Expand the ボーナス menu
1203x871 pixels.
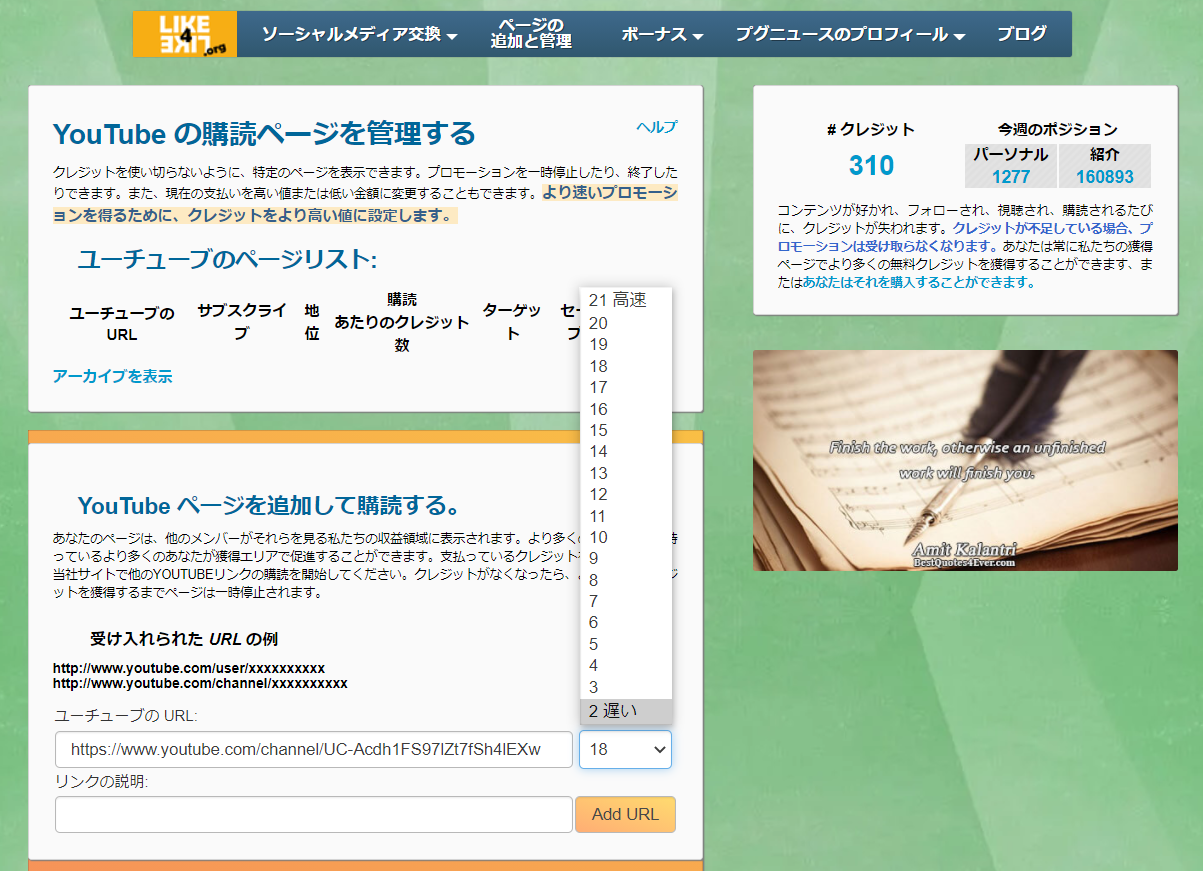coord(662,34)
